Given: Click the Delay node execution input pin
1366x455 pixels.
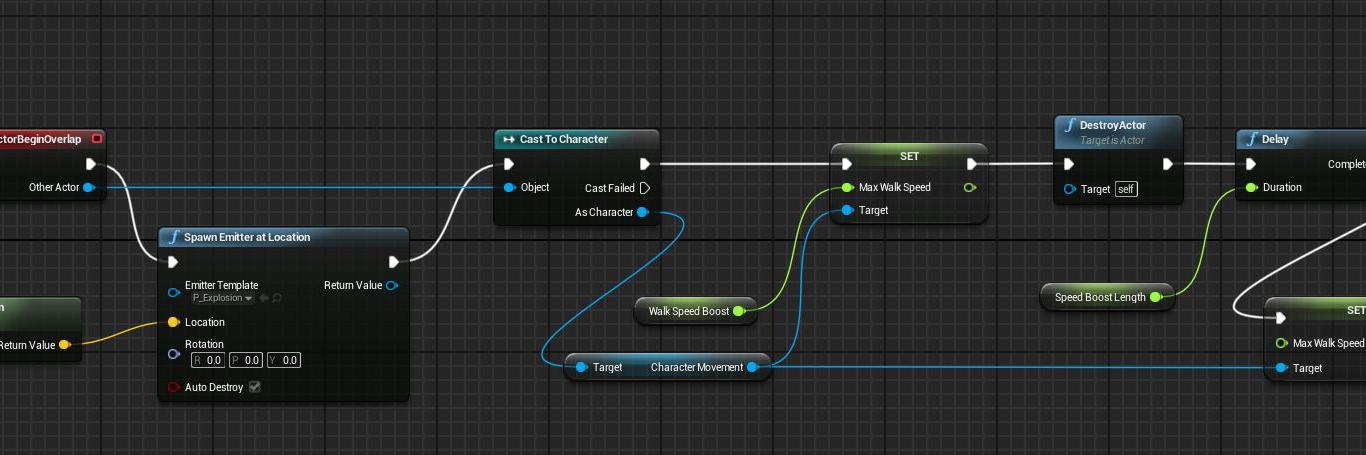Looking at the screenshot, I should [1250, 164].
